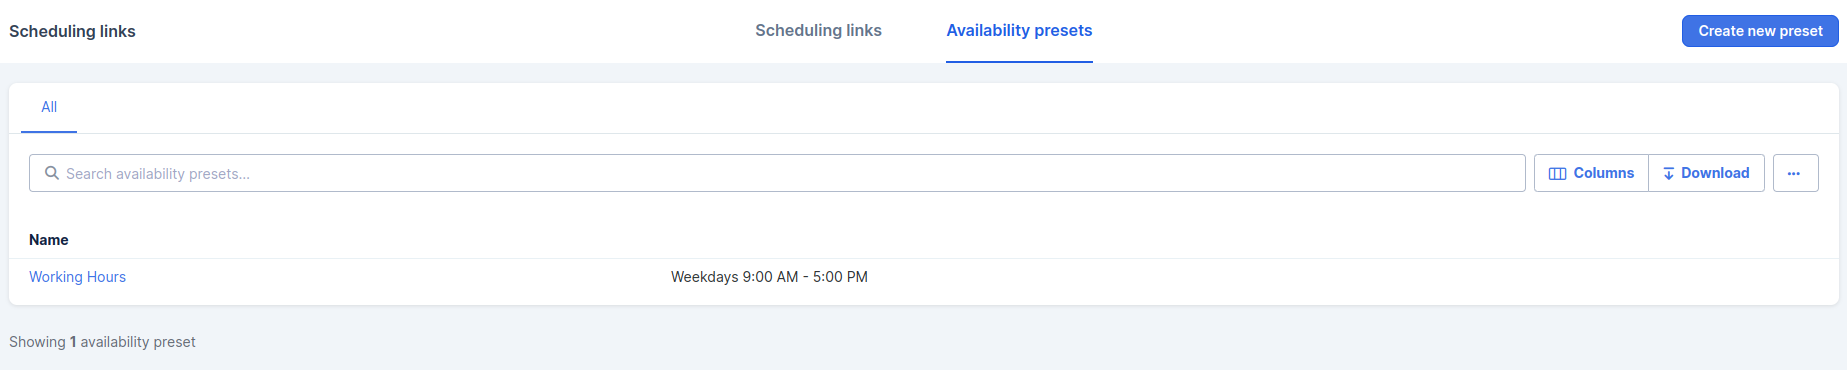Click the Showing 1 availability preset summary
Screen dimensions: 1847x370
102,342
